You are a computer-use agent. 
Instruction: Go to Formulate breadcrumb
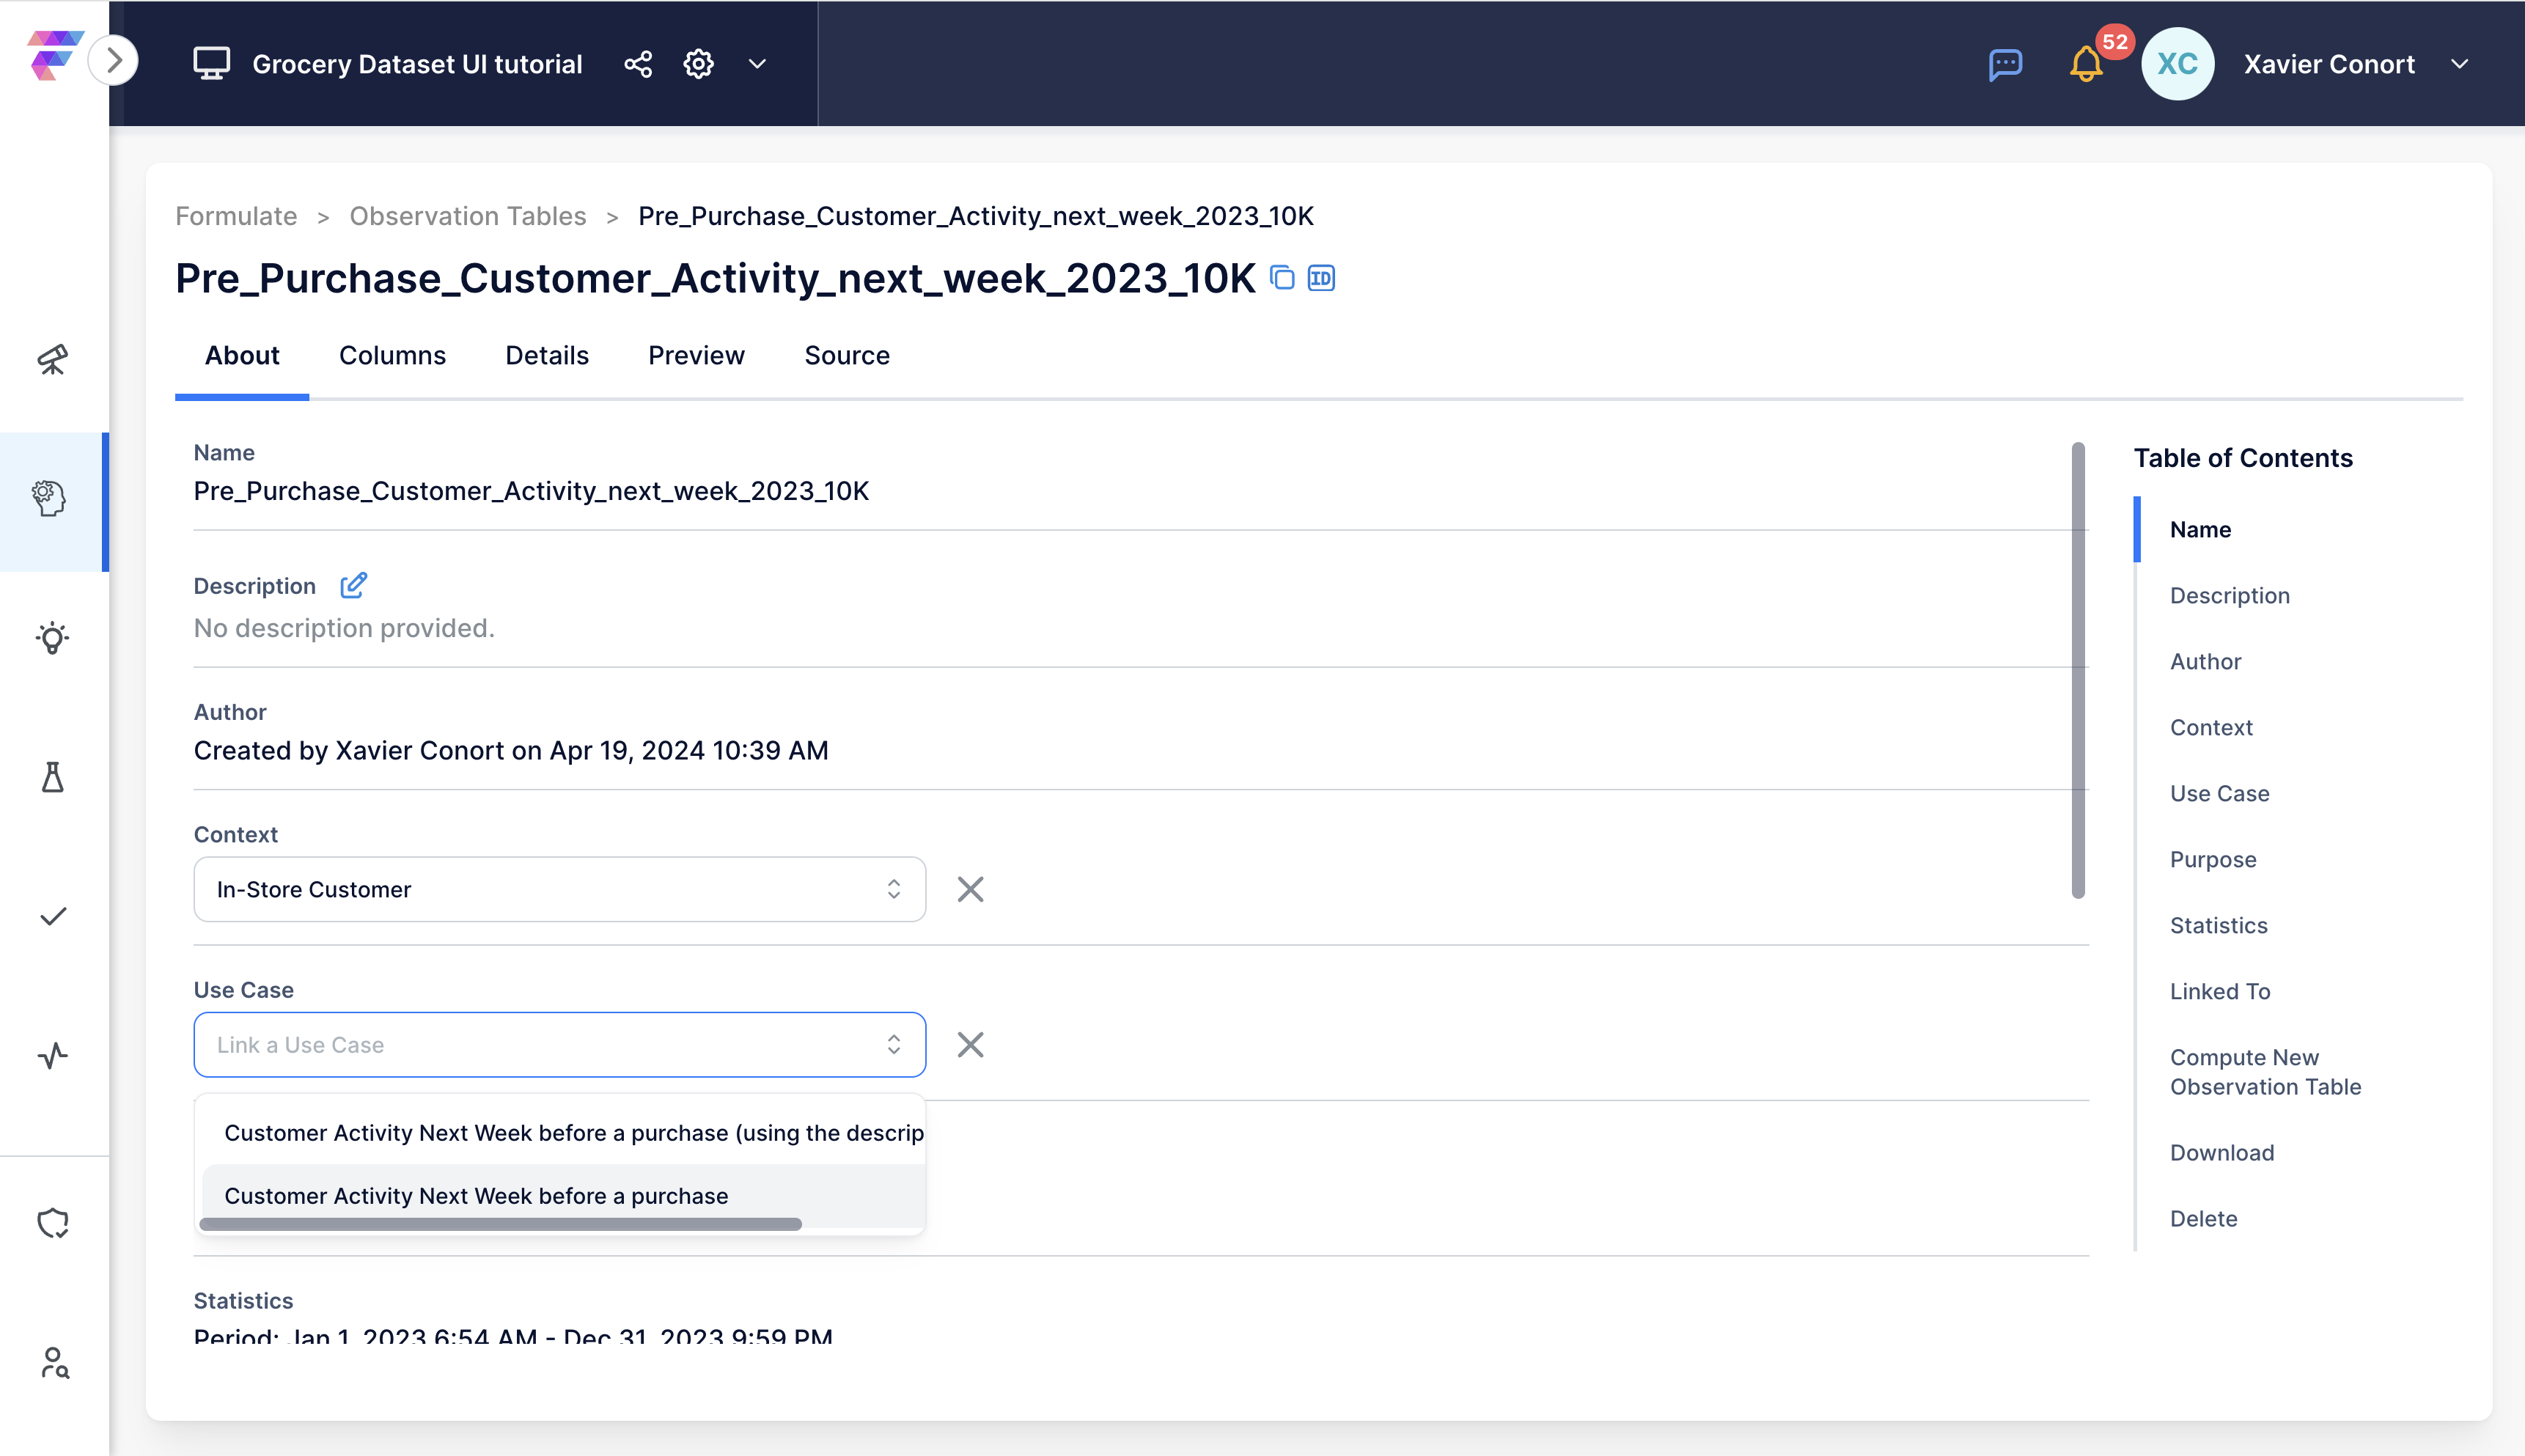click(x=236, y=216)
